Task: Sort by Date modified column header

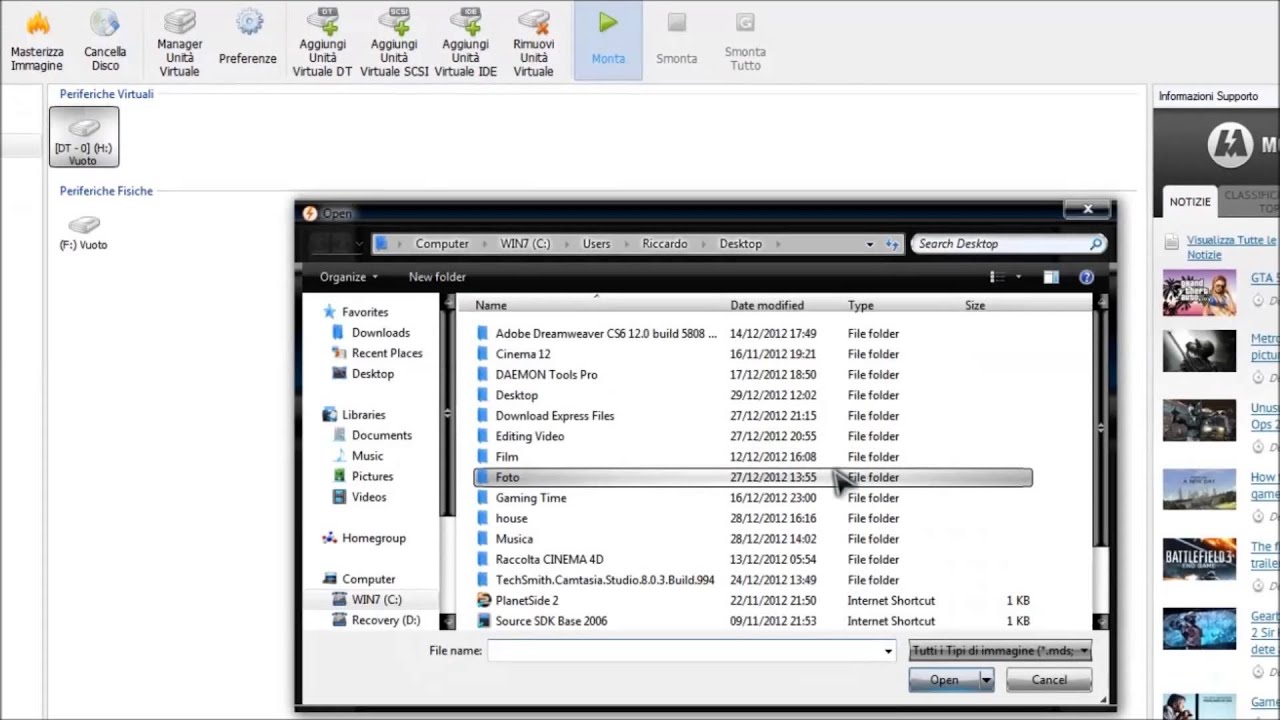Action: pos(767,305)
